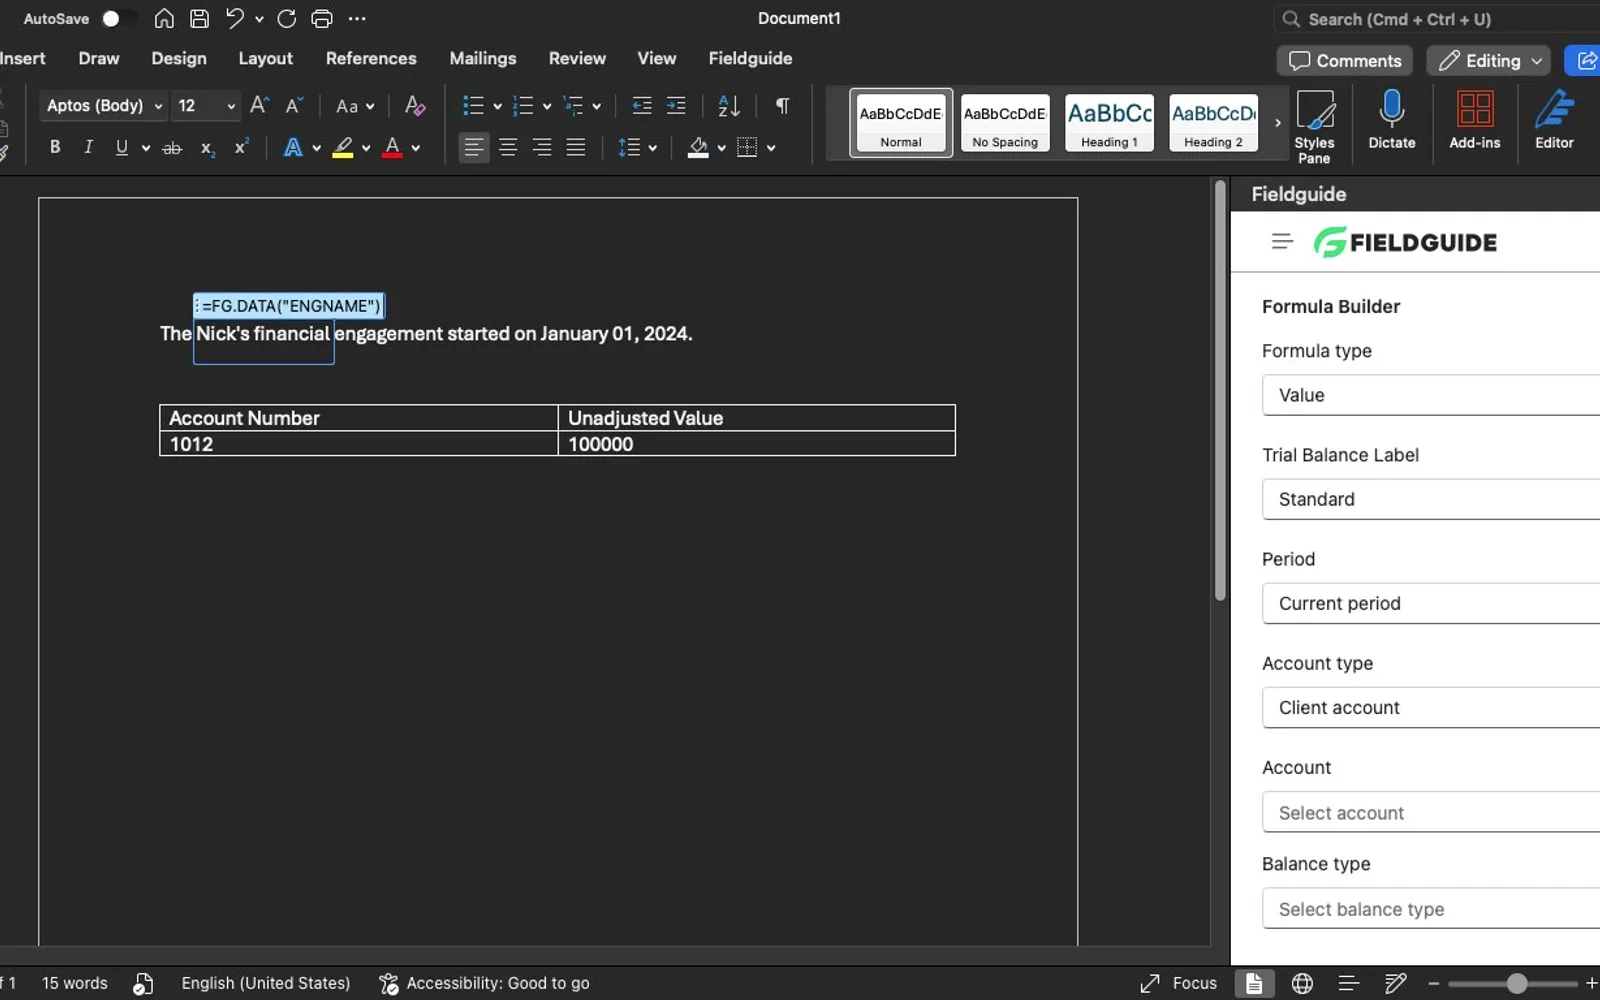Image resolution: width=1600 pixels, height=1000 pixels.
Task: Toggle subscript formatting
Action: [x=207, y=148]
